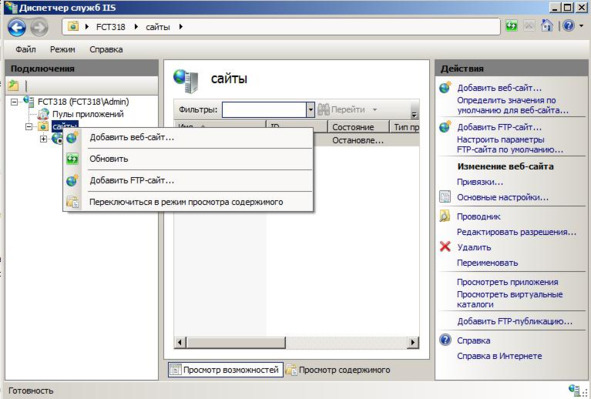Click the Переименовать link
Image resolution: width=591 pixels, height=399 pixels.
[487, 263]
